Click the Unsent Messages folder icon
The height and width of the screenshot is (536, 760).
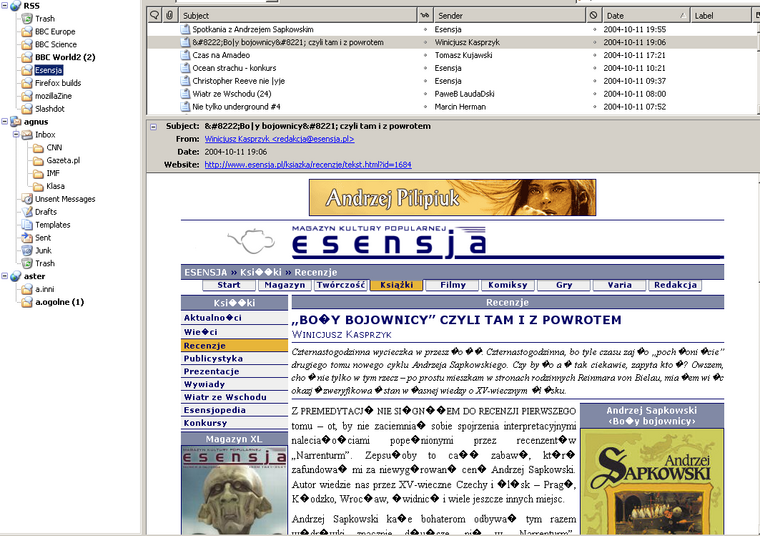27,199
